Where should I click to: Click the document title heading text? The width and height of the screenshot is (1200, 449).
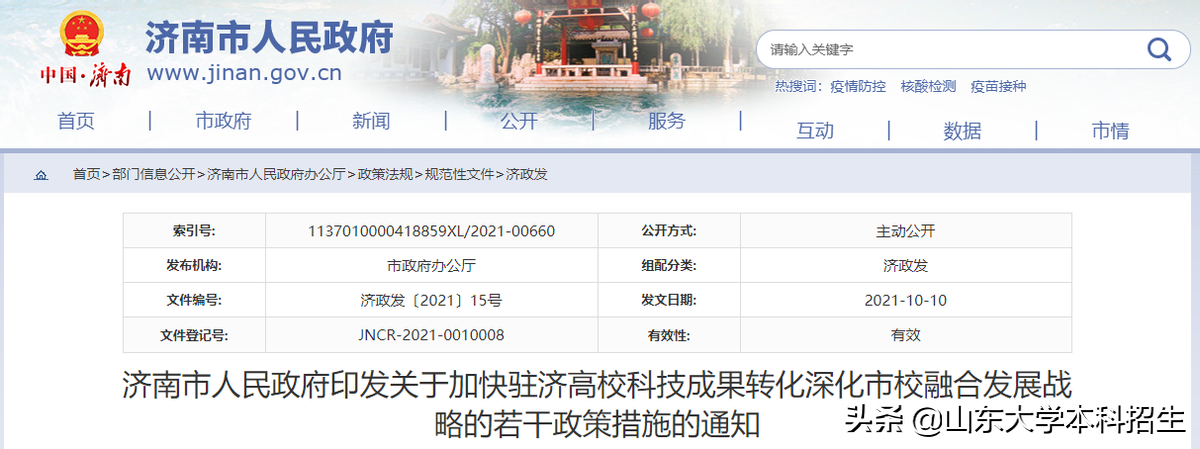click(x=597, y=404)
